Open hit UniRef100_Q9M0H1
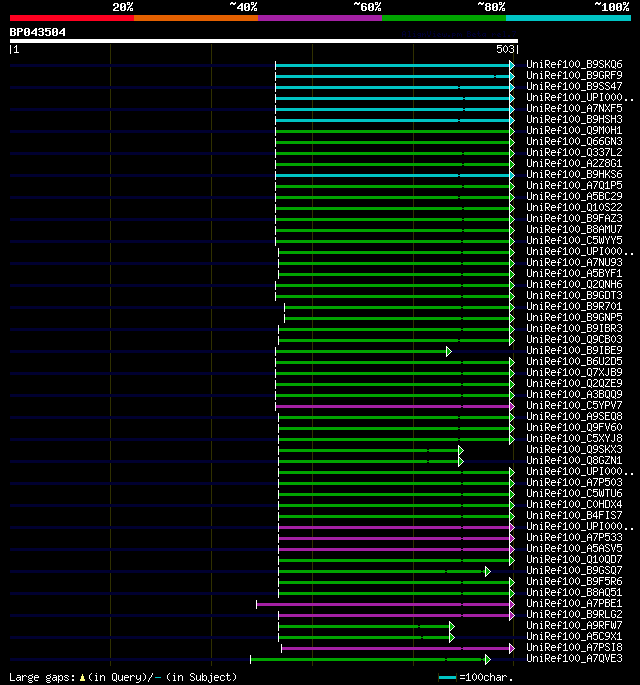 click(x=574, y=130)
